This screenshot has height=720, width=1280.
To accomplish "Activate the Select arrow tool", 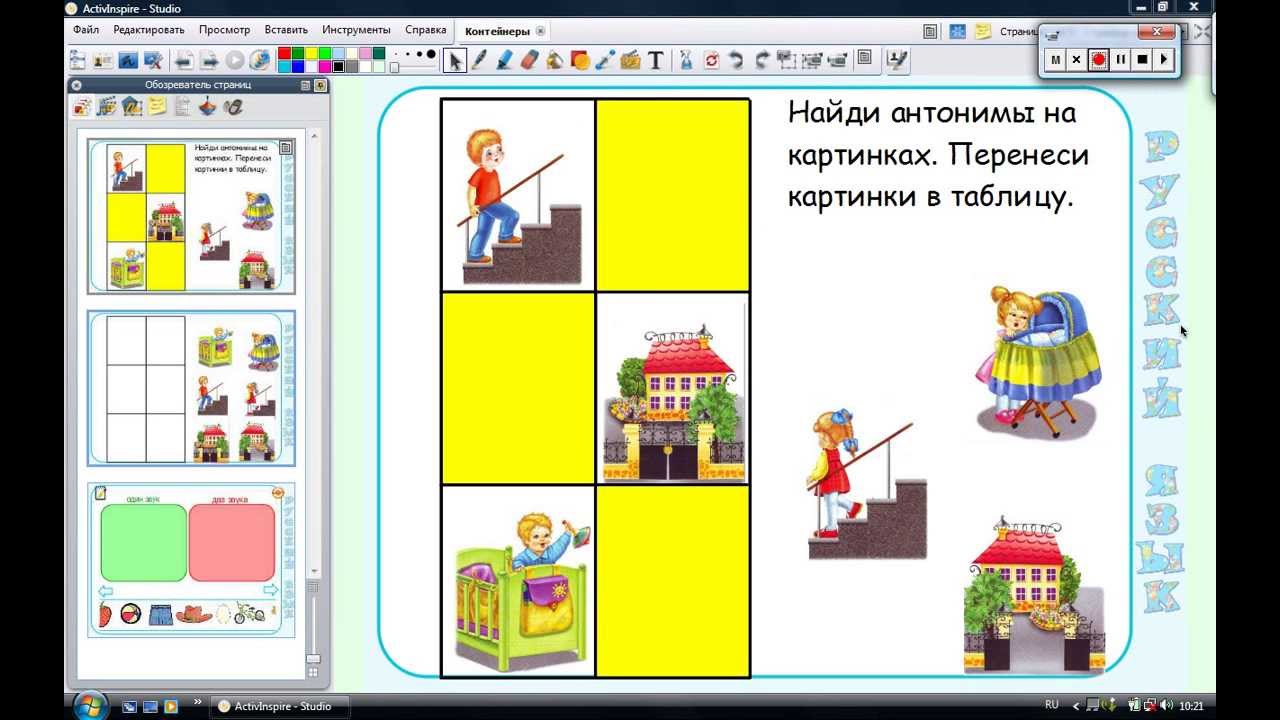I will point(456,60).
